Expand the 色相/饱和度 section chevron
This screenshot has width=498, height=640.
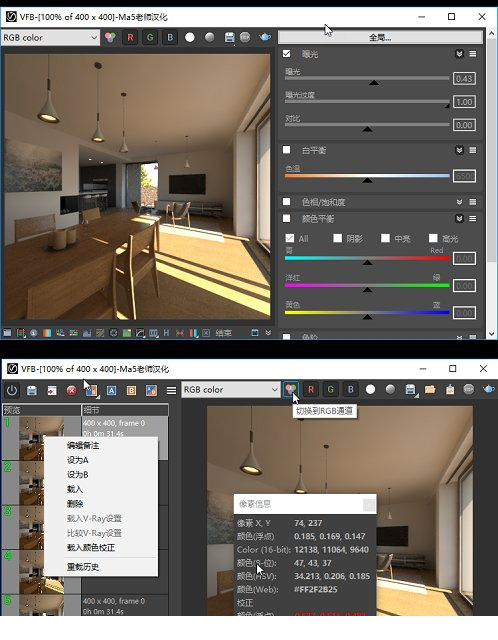tap(459, 202)
